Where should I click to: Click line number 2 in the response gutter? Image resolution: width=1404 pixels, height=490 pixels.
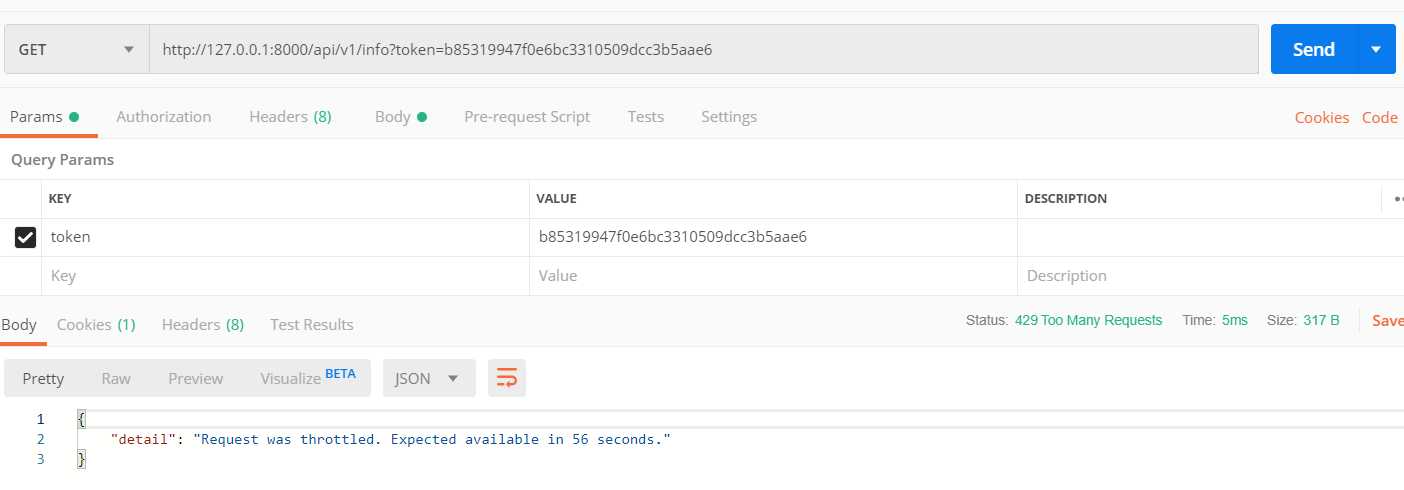40,439
